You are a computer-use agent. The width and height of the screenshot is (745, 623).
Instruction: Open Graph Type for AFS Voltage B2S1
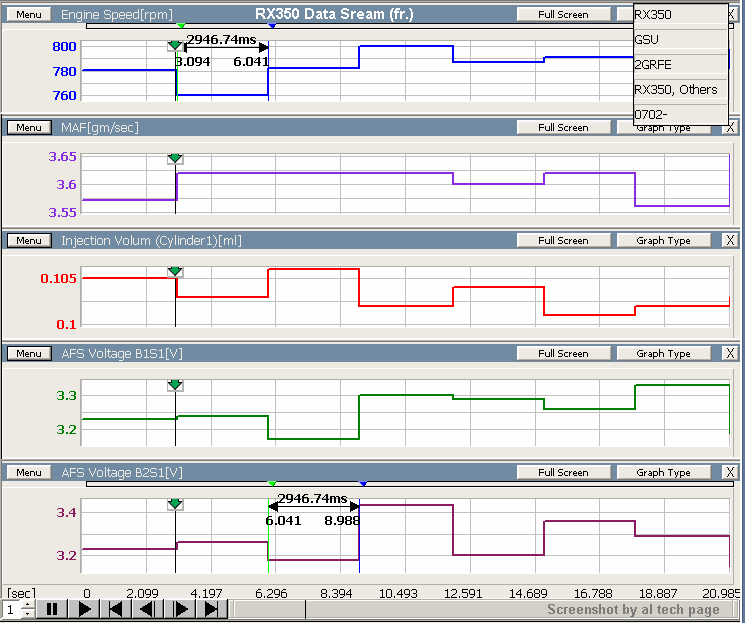point(664,472)
